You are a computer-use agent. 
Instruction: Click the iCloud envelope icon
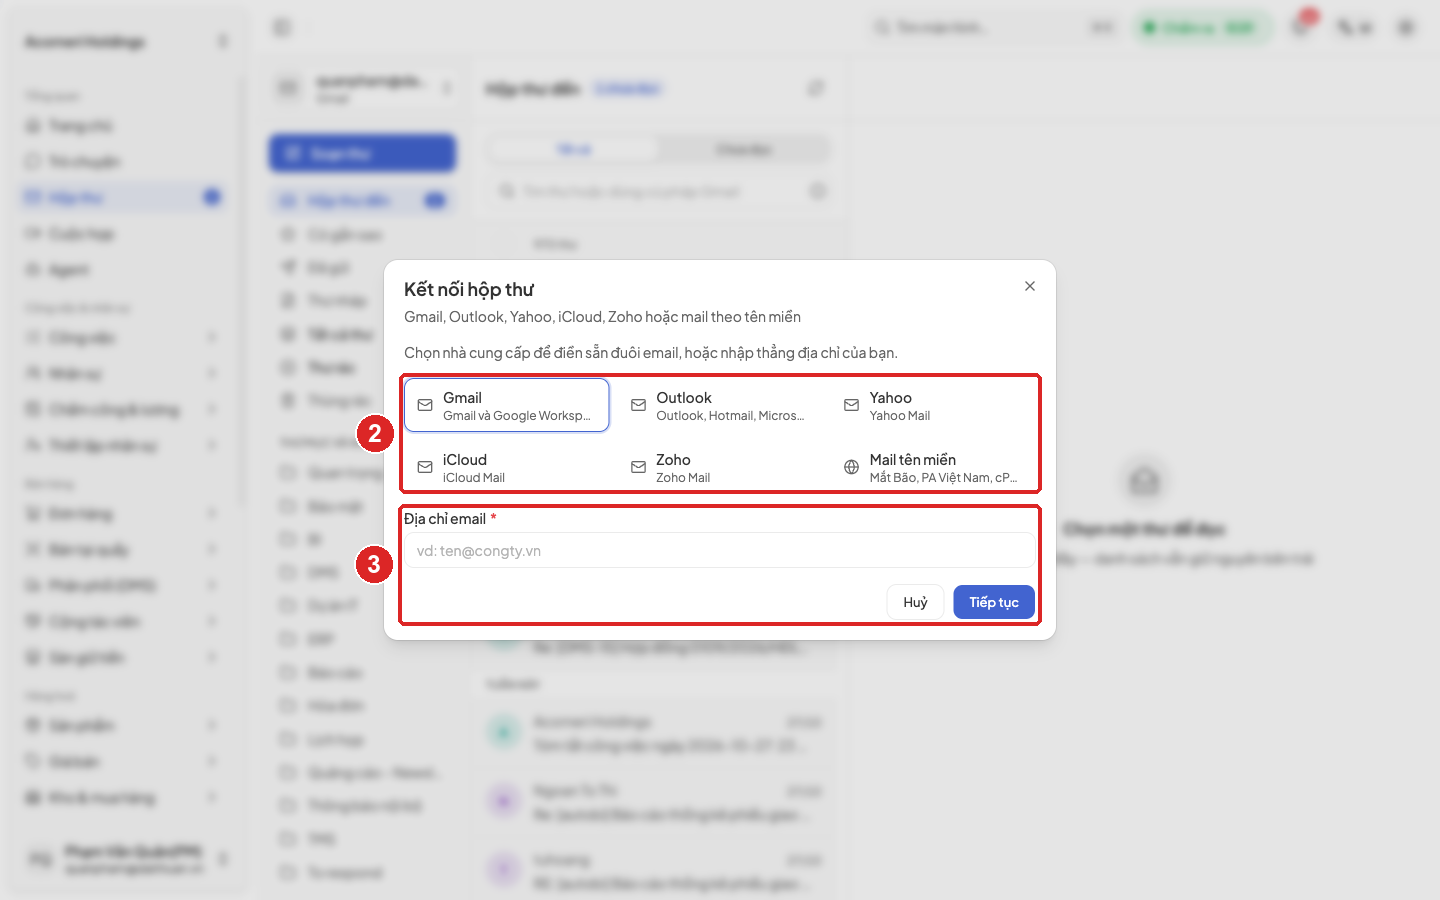(425, 467)
